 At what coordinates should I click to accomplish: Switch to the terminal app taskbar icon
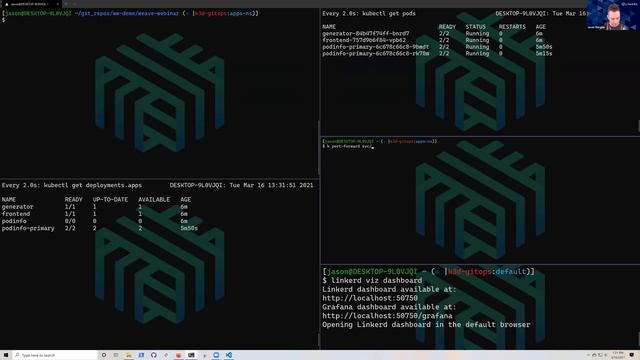191,355
